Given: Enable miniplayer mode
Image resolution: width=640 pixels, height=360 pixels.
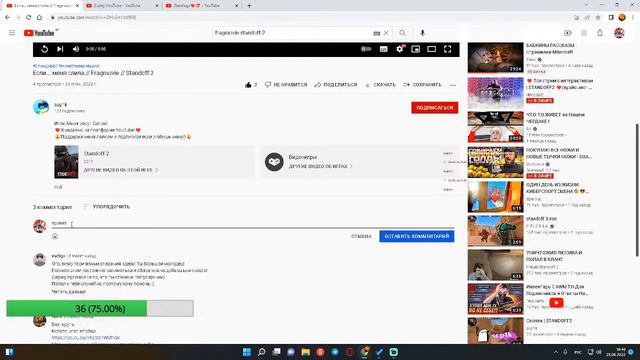Looking at the screenshot, I should click(x=416, y=49).
